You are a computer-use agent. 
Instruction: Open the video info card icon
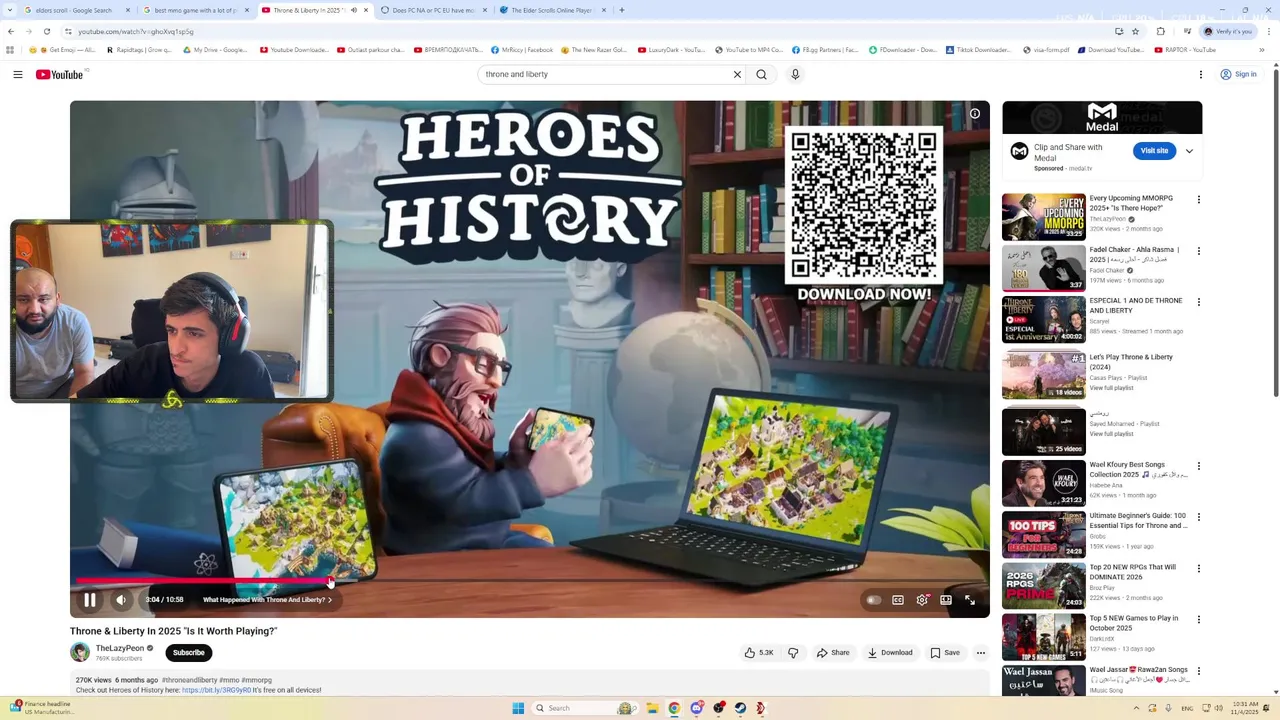tap(975, 114)
